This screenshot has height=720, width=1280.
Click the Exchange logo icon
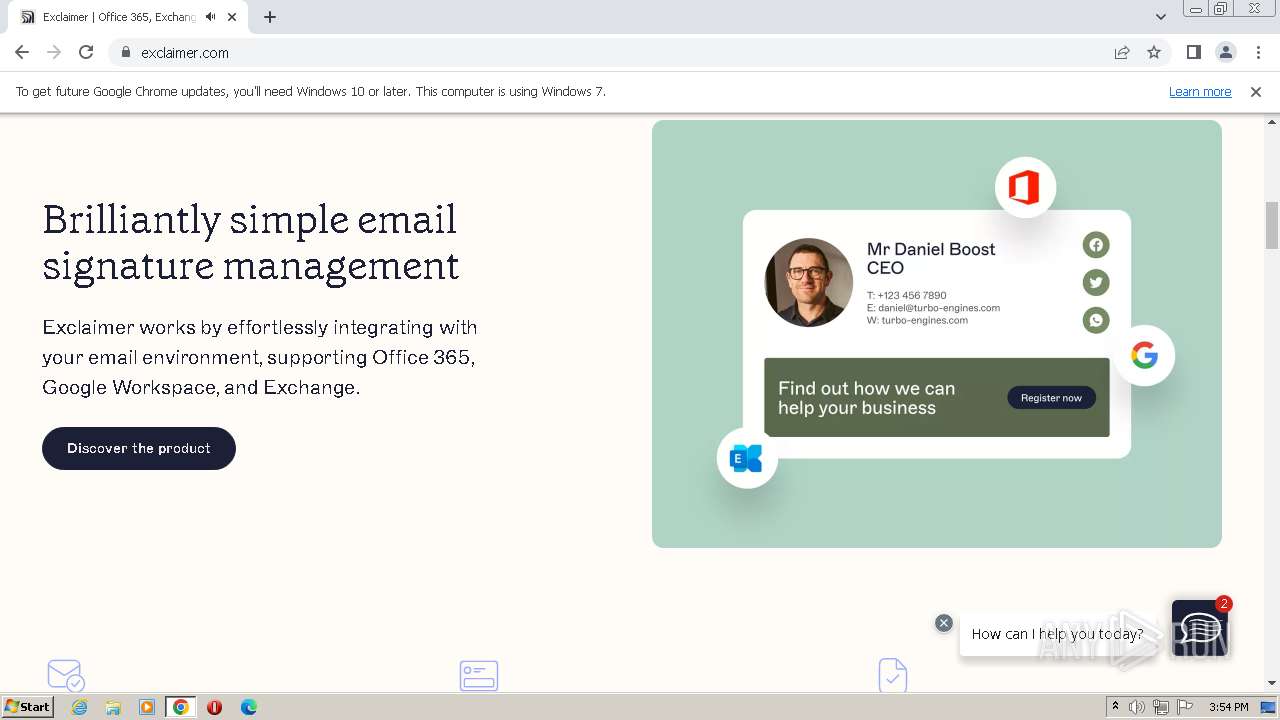tap(747, 458)
